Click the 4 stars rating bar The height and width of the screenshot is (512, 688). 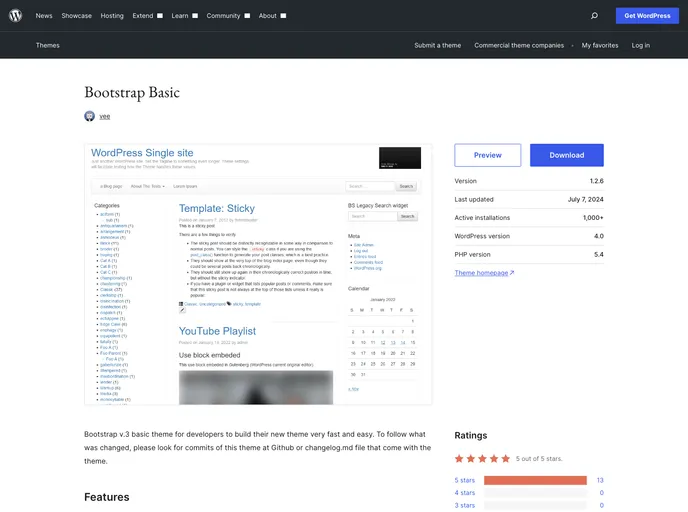click(x=535, y=493)
